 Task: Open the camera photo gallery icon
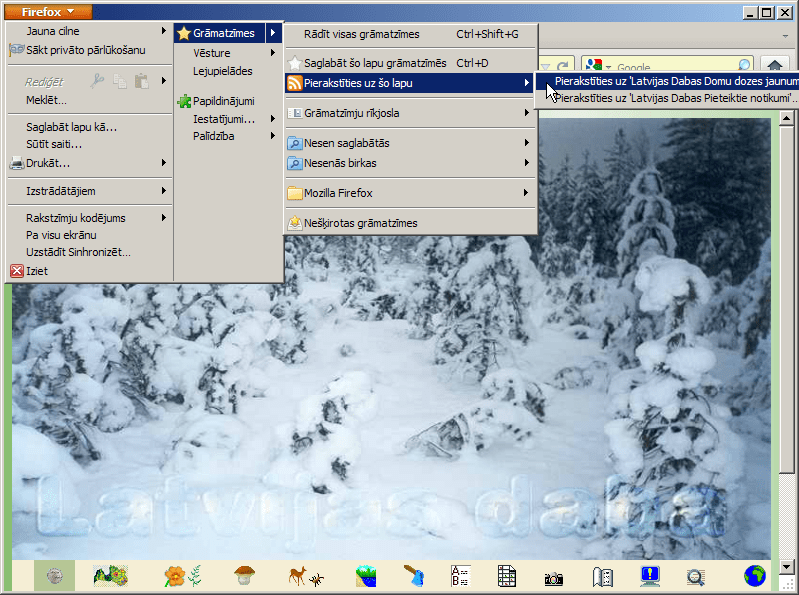point(553,579)
